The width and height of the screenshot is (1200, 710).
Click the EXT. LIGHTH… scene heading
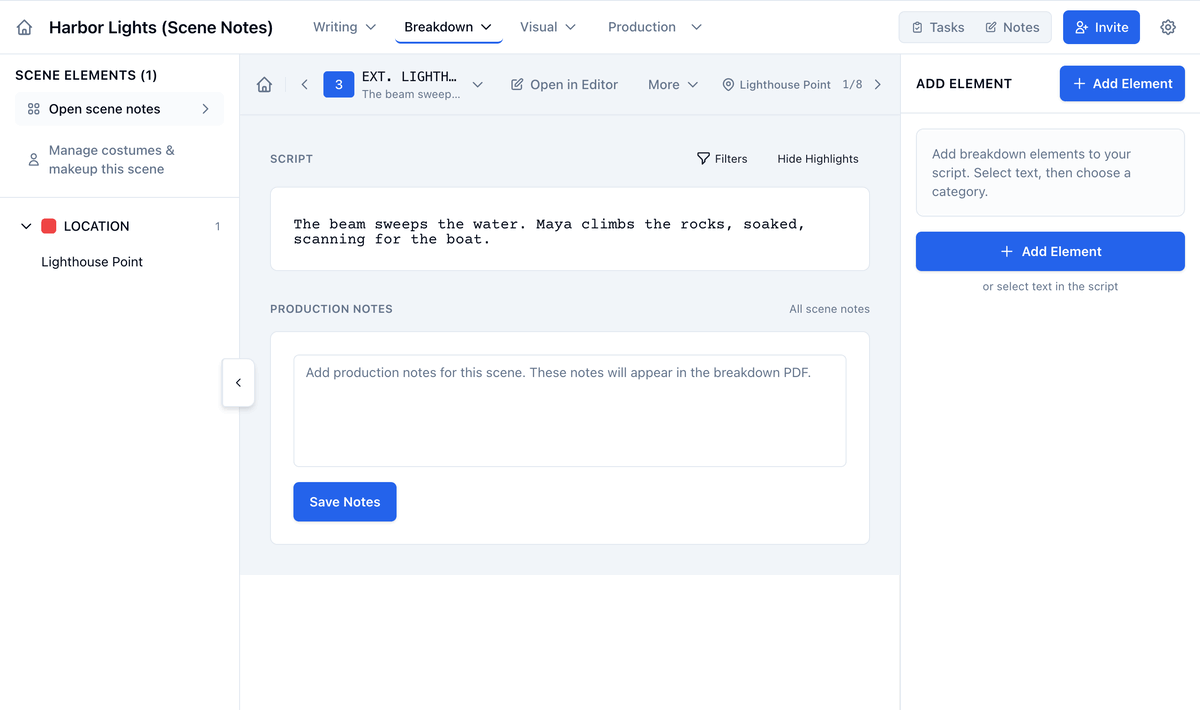click(409, 76)
